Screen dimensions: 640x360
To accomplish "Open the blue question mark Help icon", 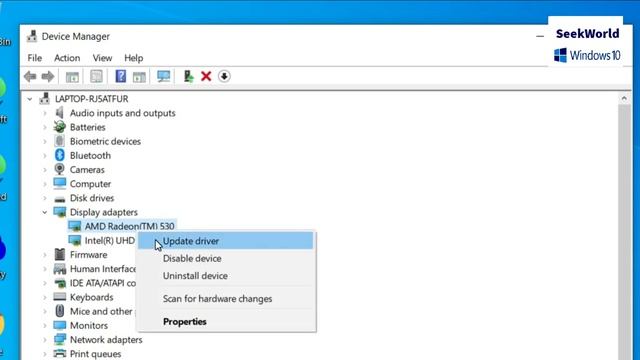I will click(121, 76).
